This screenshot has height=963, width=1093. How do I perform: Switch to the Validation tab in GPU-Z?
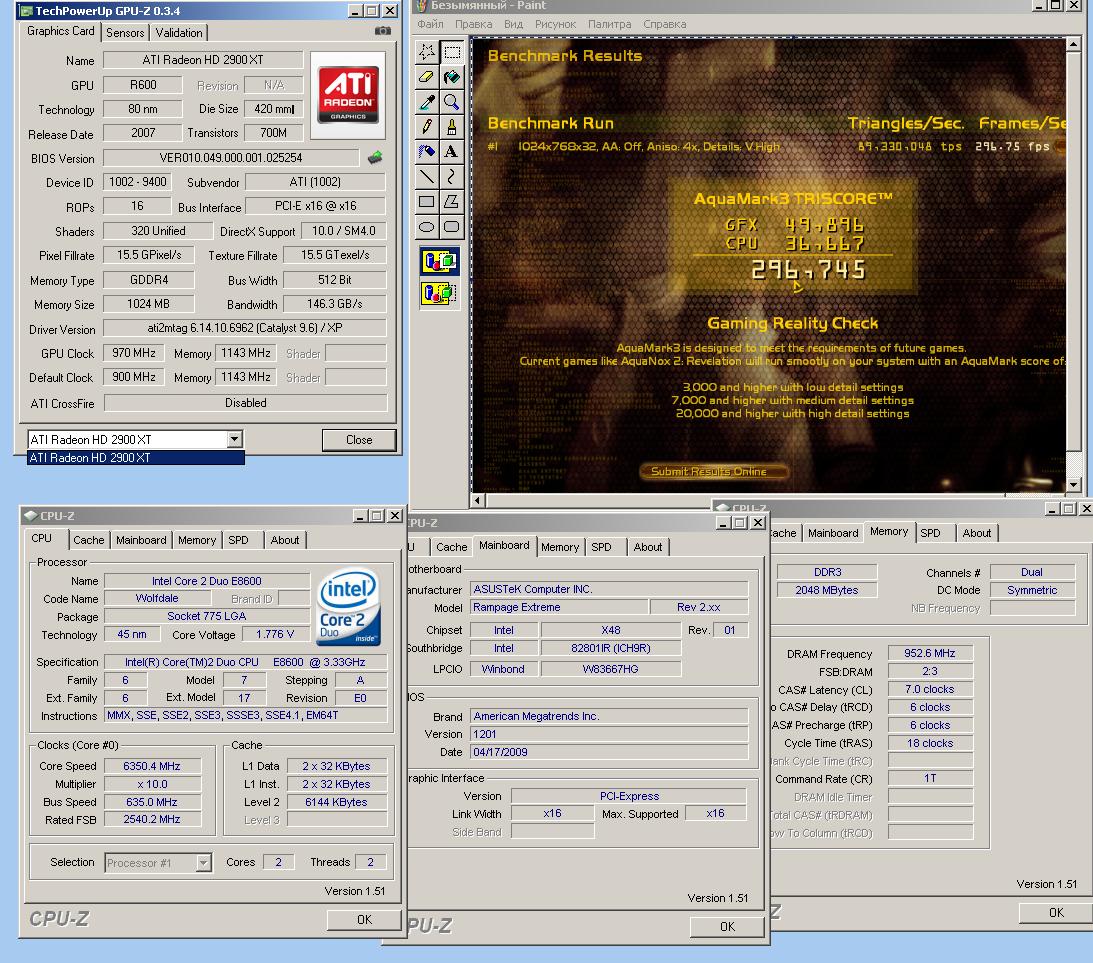click(179, 33)
